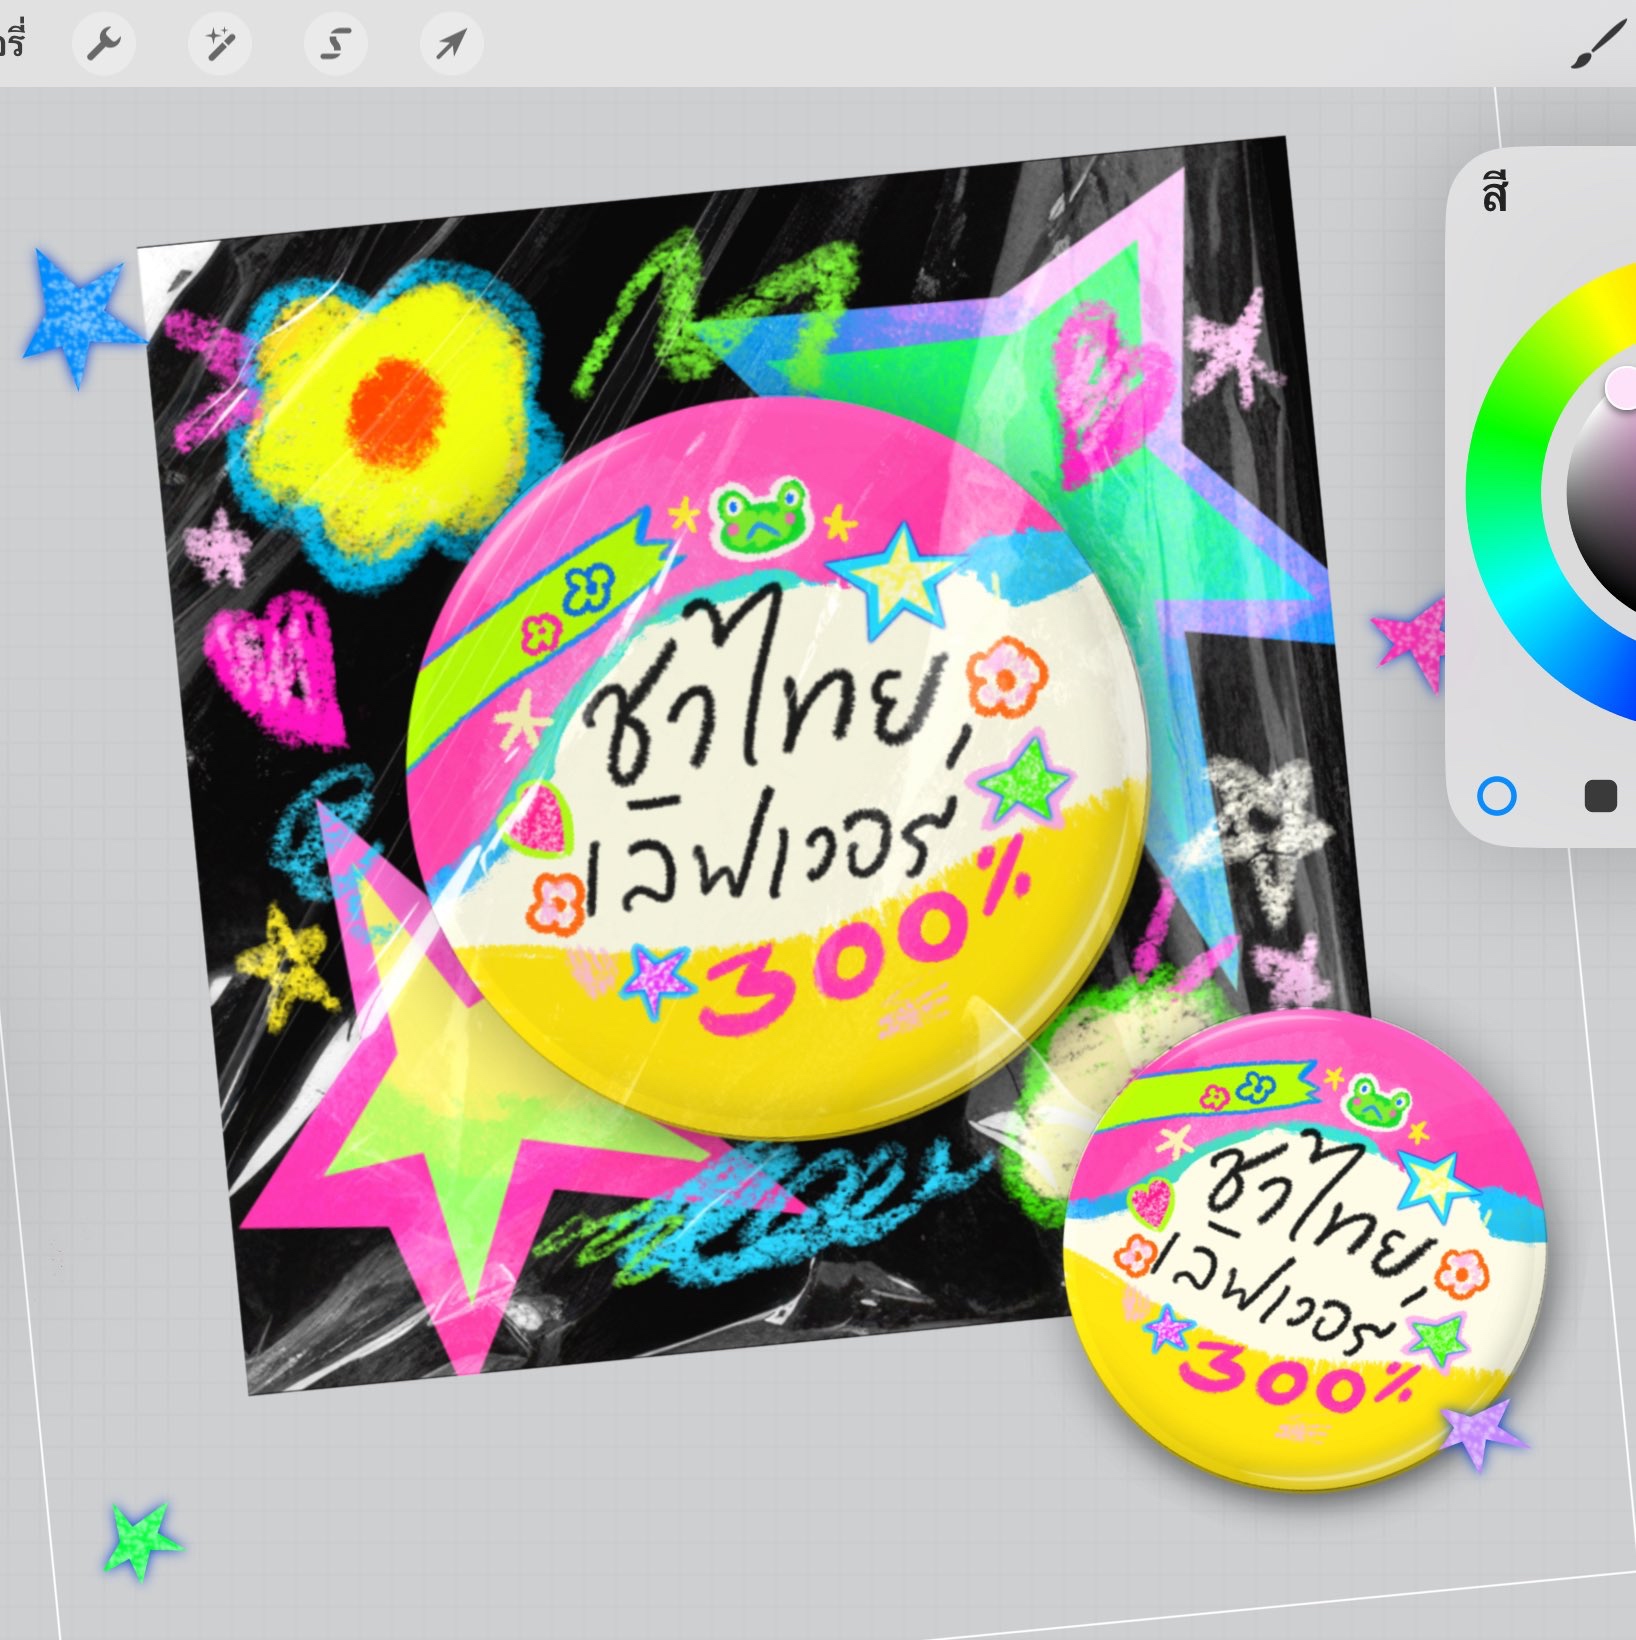Switch to the Disc color tab
Viewport: 1636px width, 1640px height.
point(1497,797)
